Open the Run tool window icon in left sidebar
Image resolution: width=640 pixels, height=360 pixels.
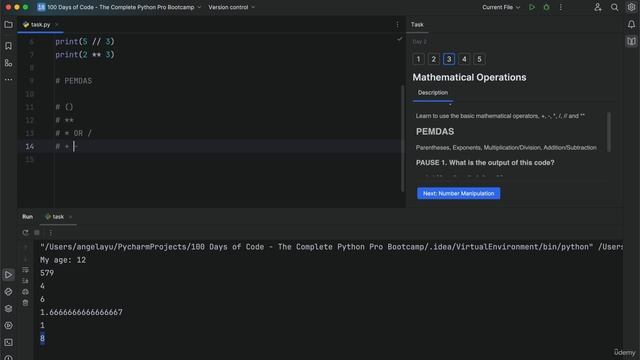tap(8, 275)
